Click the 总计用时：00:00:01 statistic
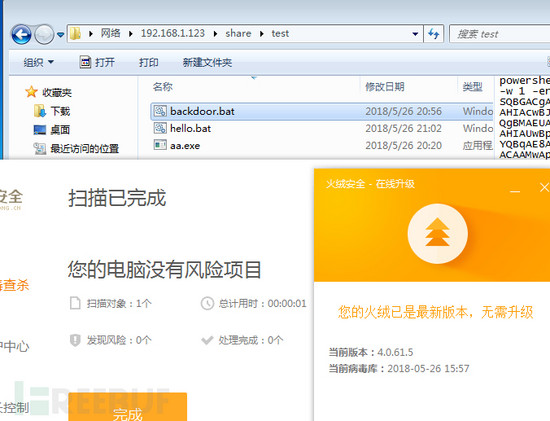 (254, 303)
